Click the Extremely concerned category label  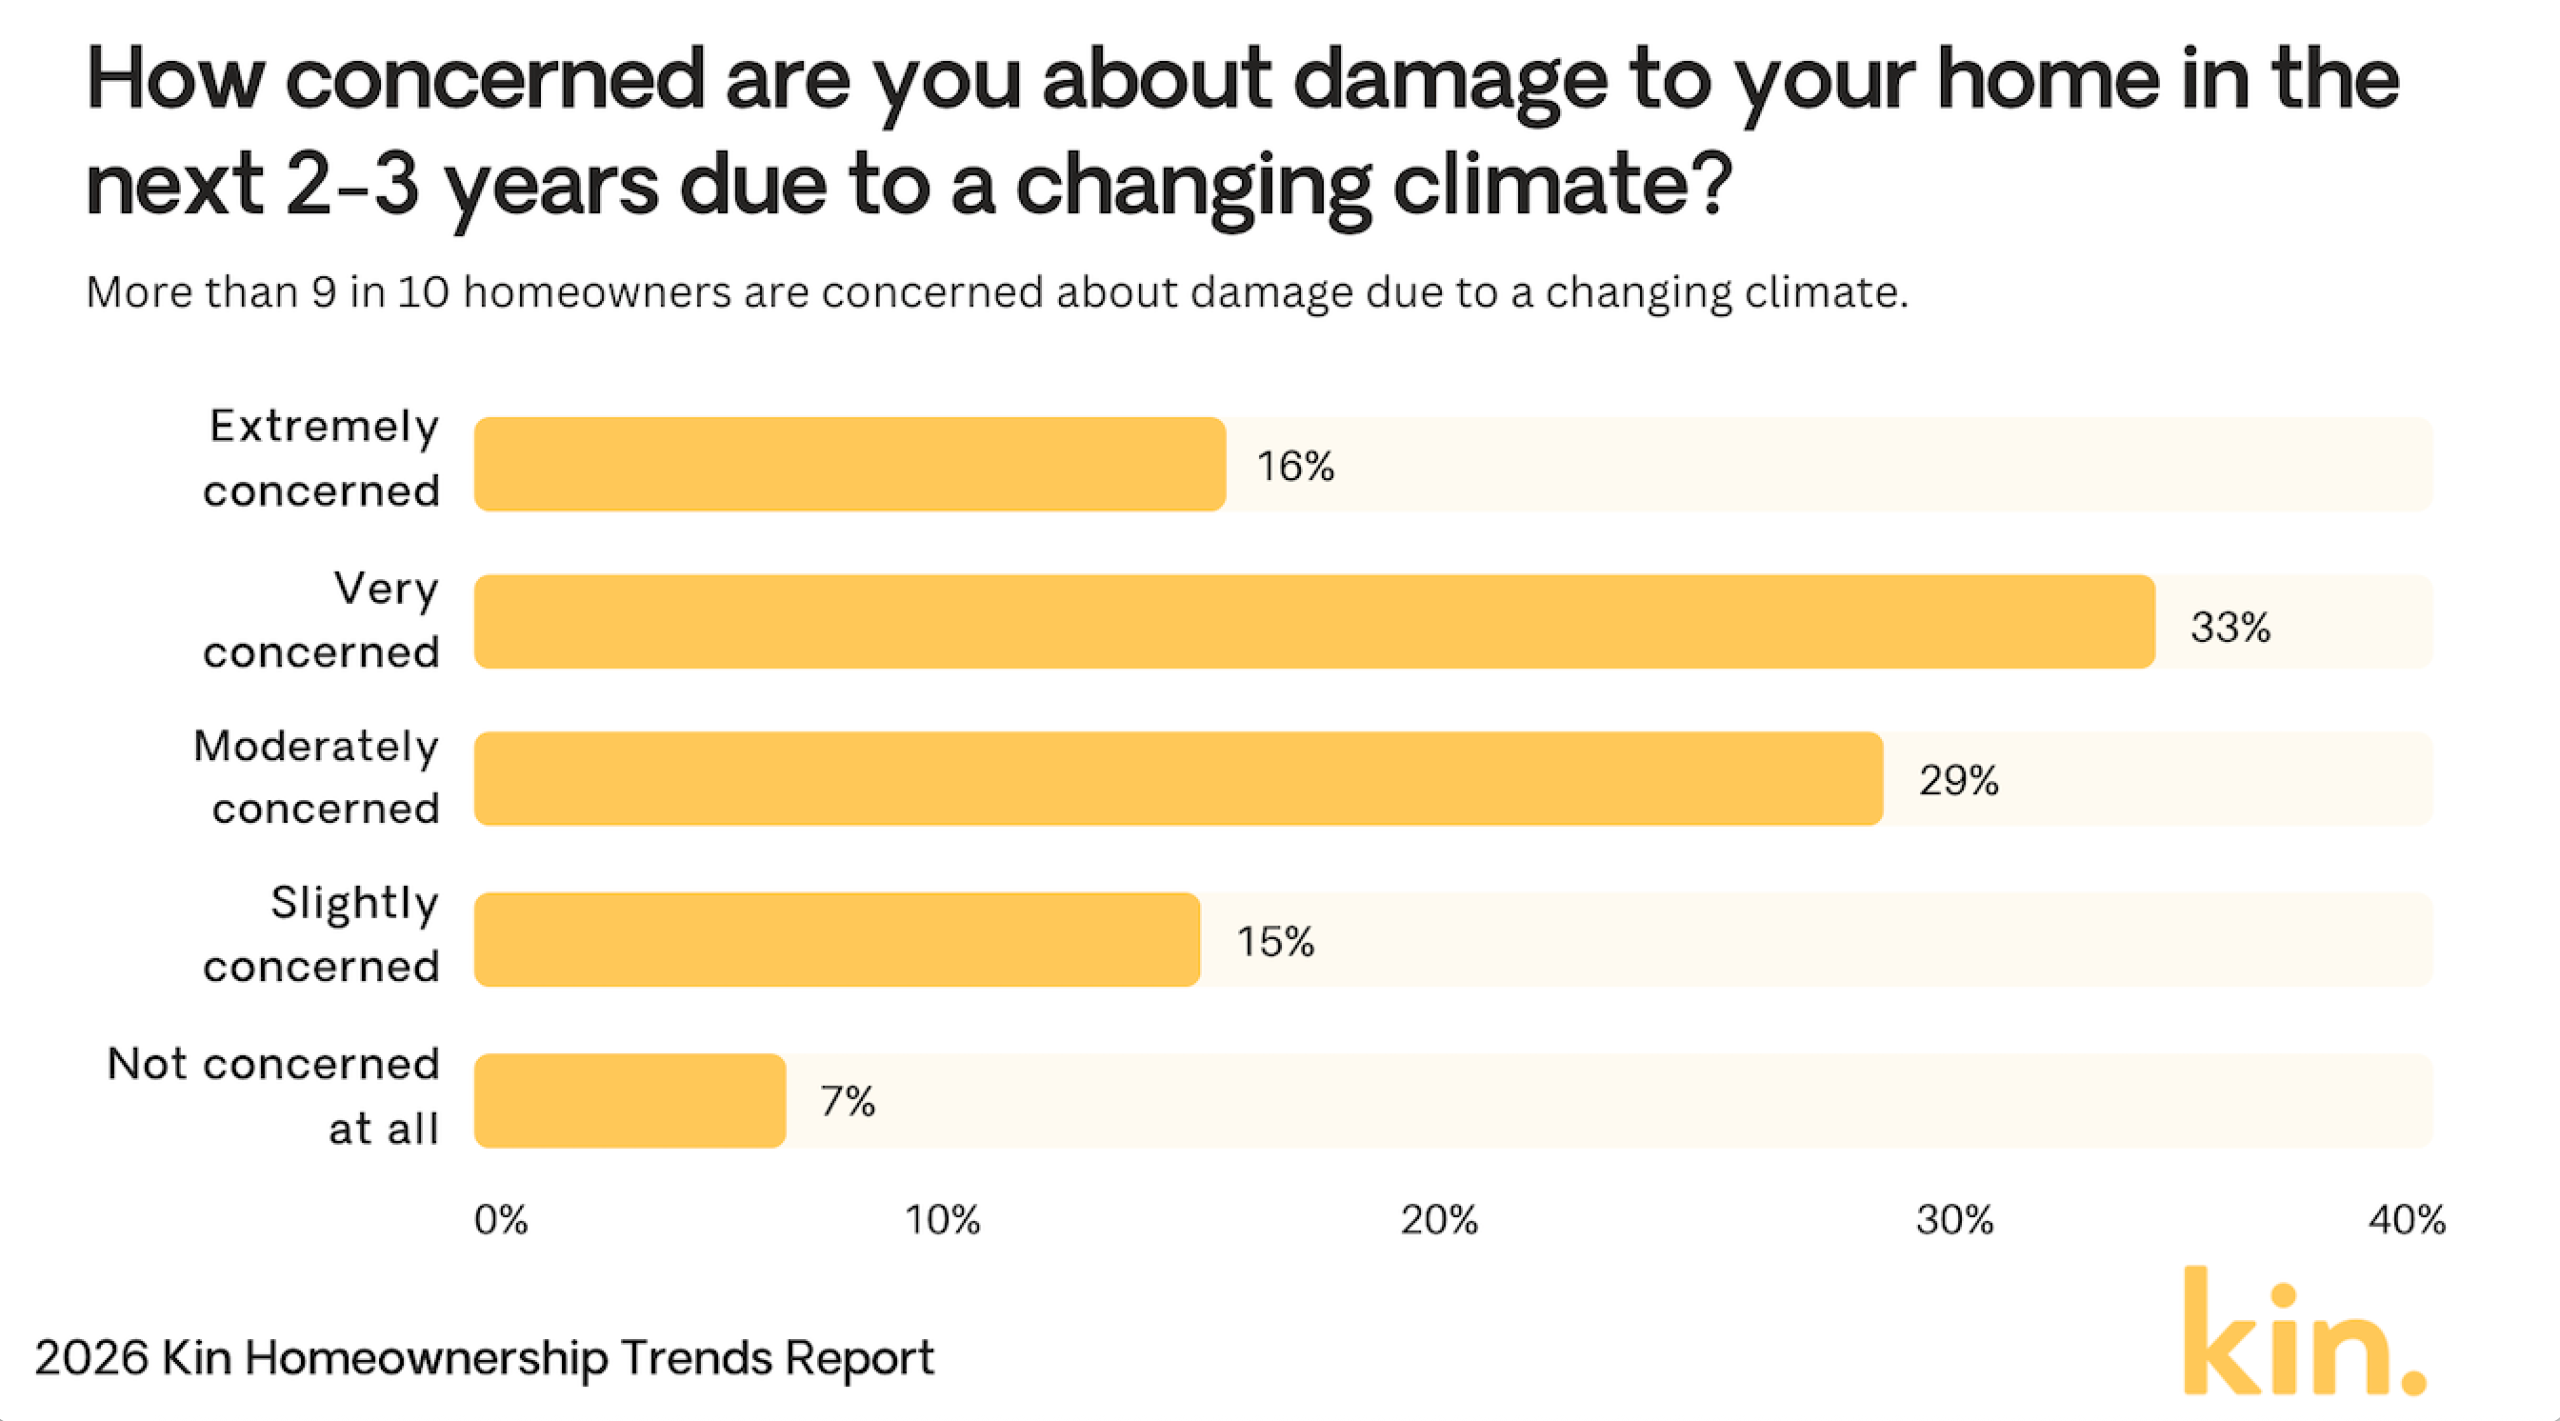click(322, 459)
